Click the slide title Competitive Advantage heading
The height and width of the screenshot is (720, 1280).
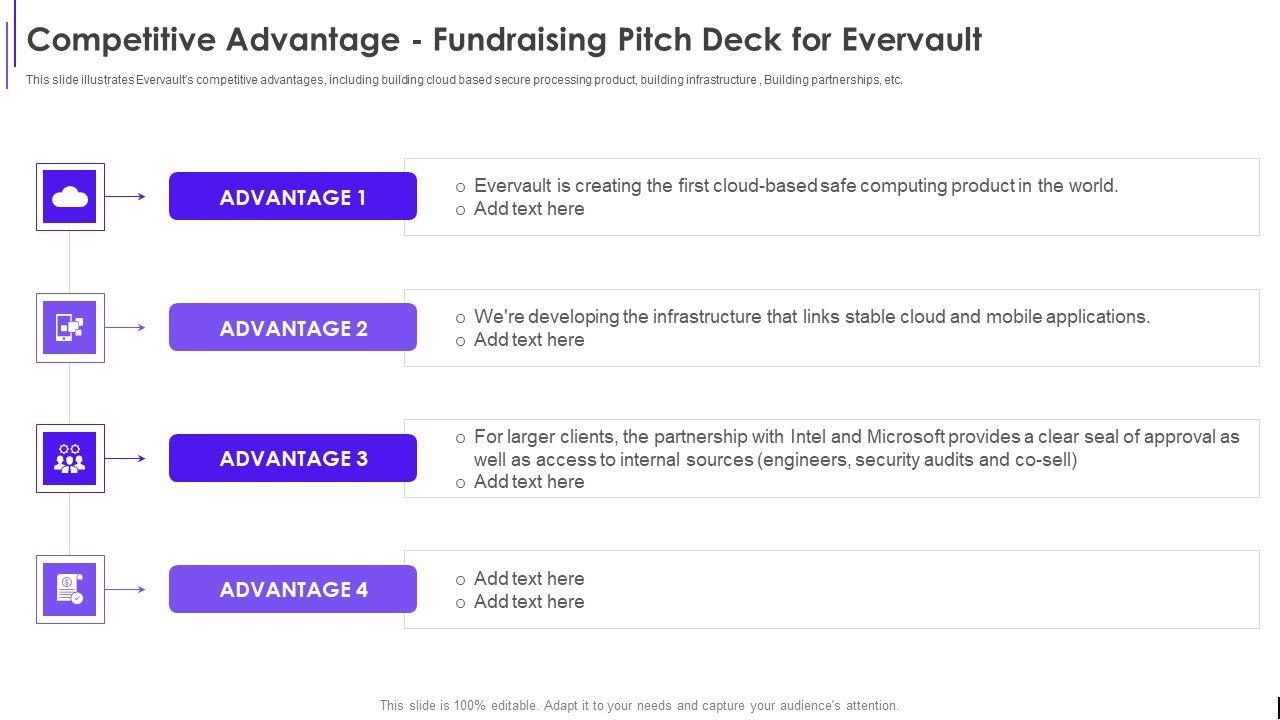point(504,40)
